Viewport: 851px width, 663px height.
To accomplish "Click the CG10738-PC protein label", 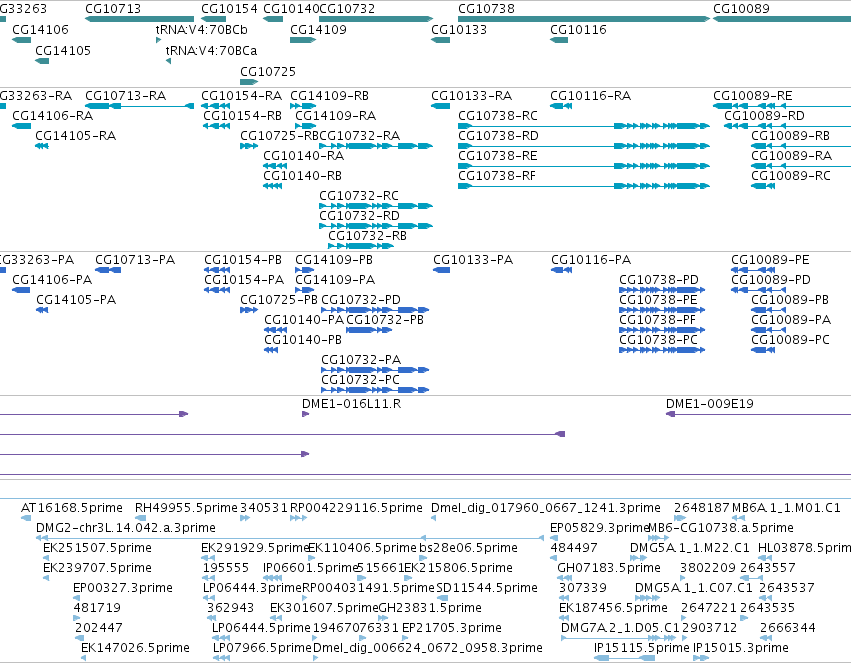I will [658, 340].
